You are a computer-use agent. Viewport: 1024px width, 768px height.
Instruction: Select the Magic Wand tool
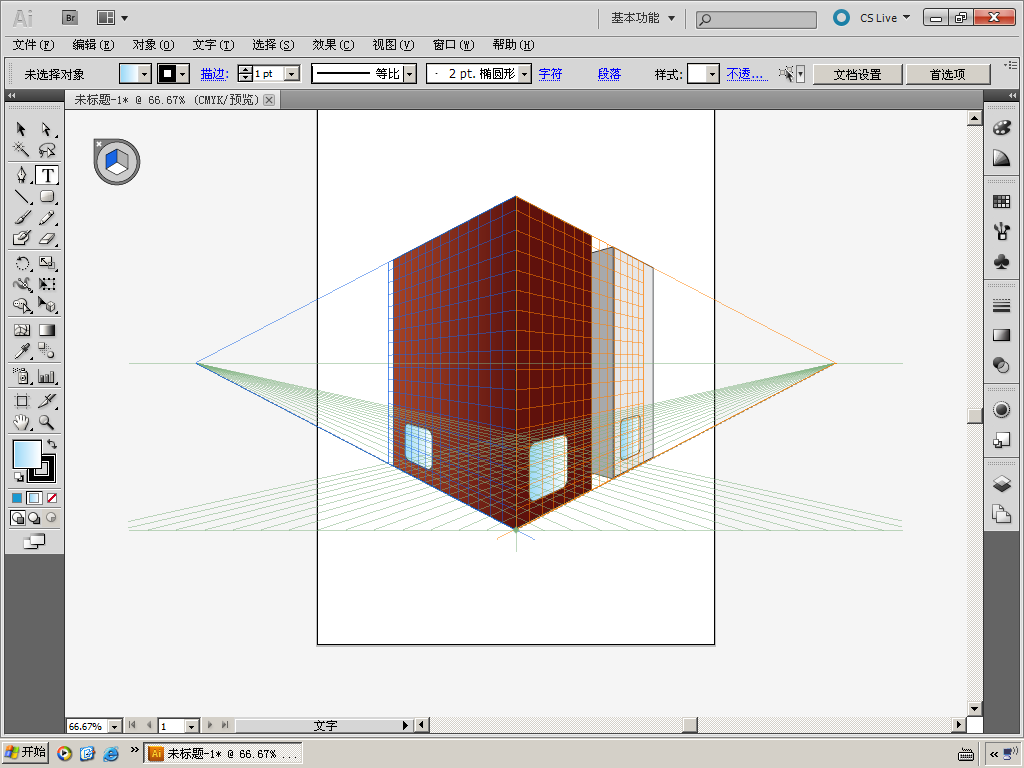pos(22,151)
